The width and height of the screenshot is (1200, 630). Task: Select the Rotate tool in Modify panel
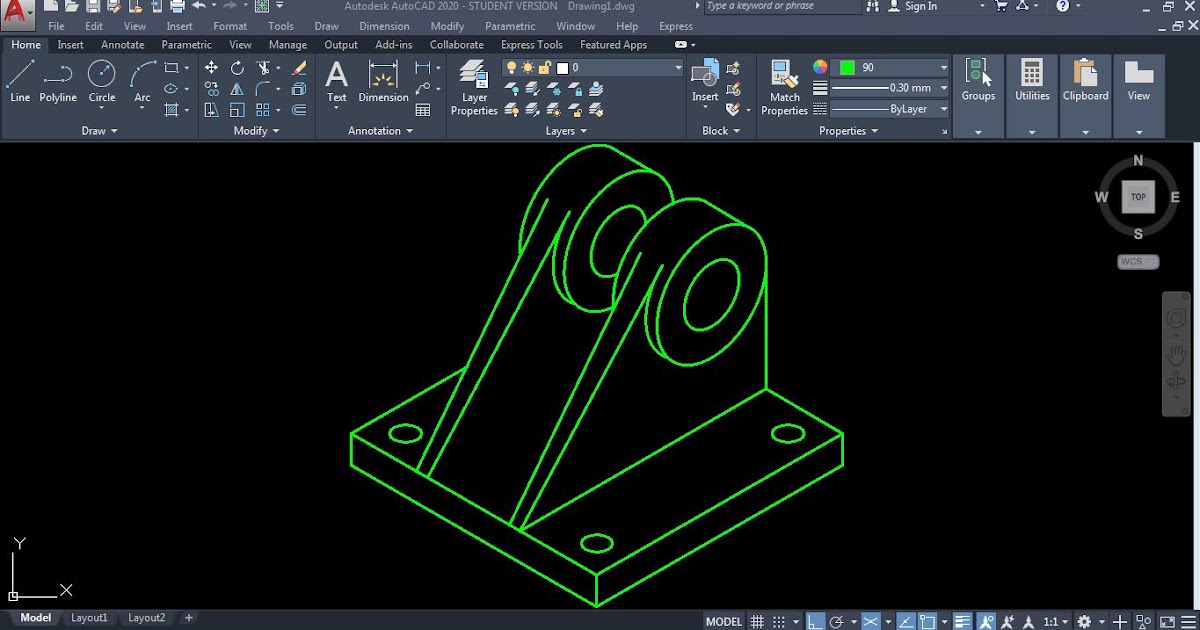click(237, 67)
